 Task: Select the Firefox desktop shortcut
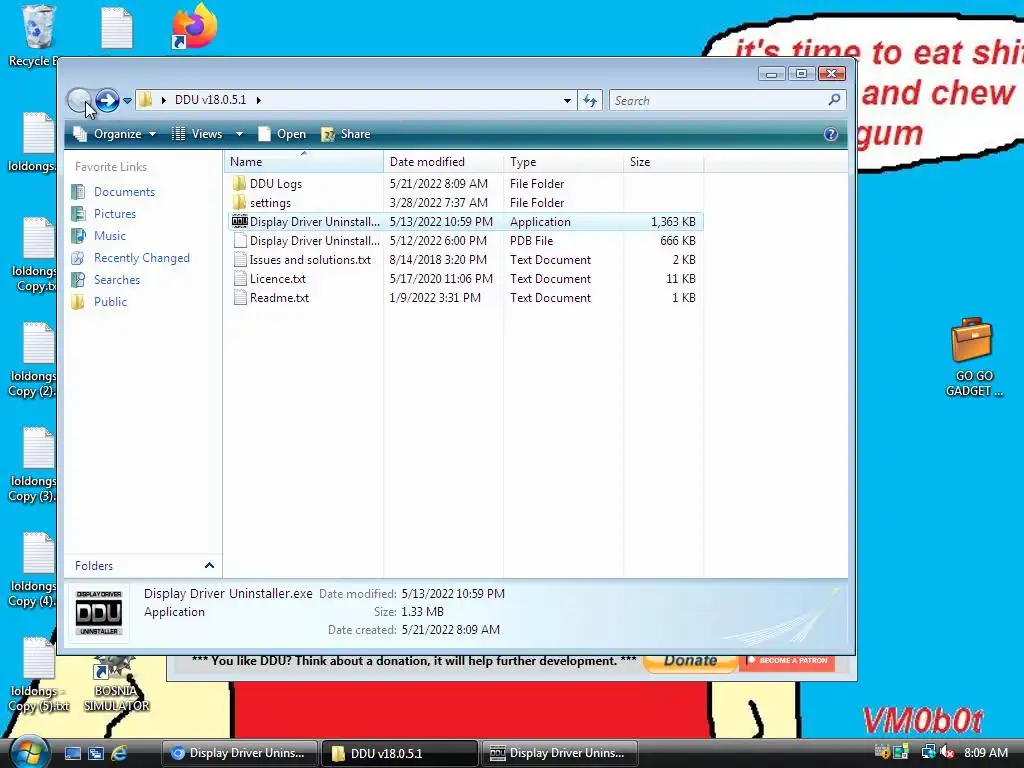[x=194, y=26]
